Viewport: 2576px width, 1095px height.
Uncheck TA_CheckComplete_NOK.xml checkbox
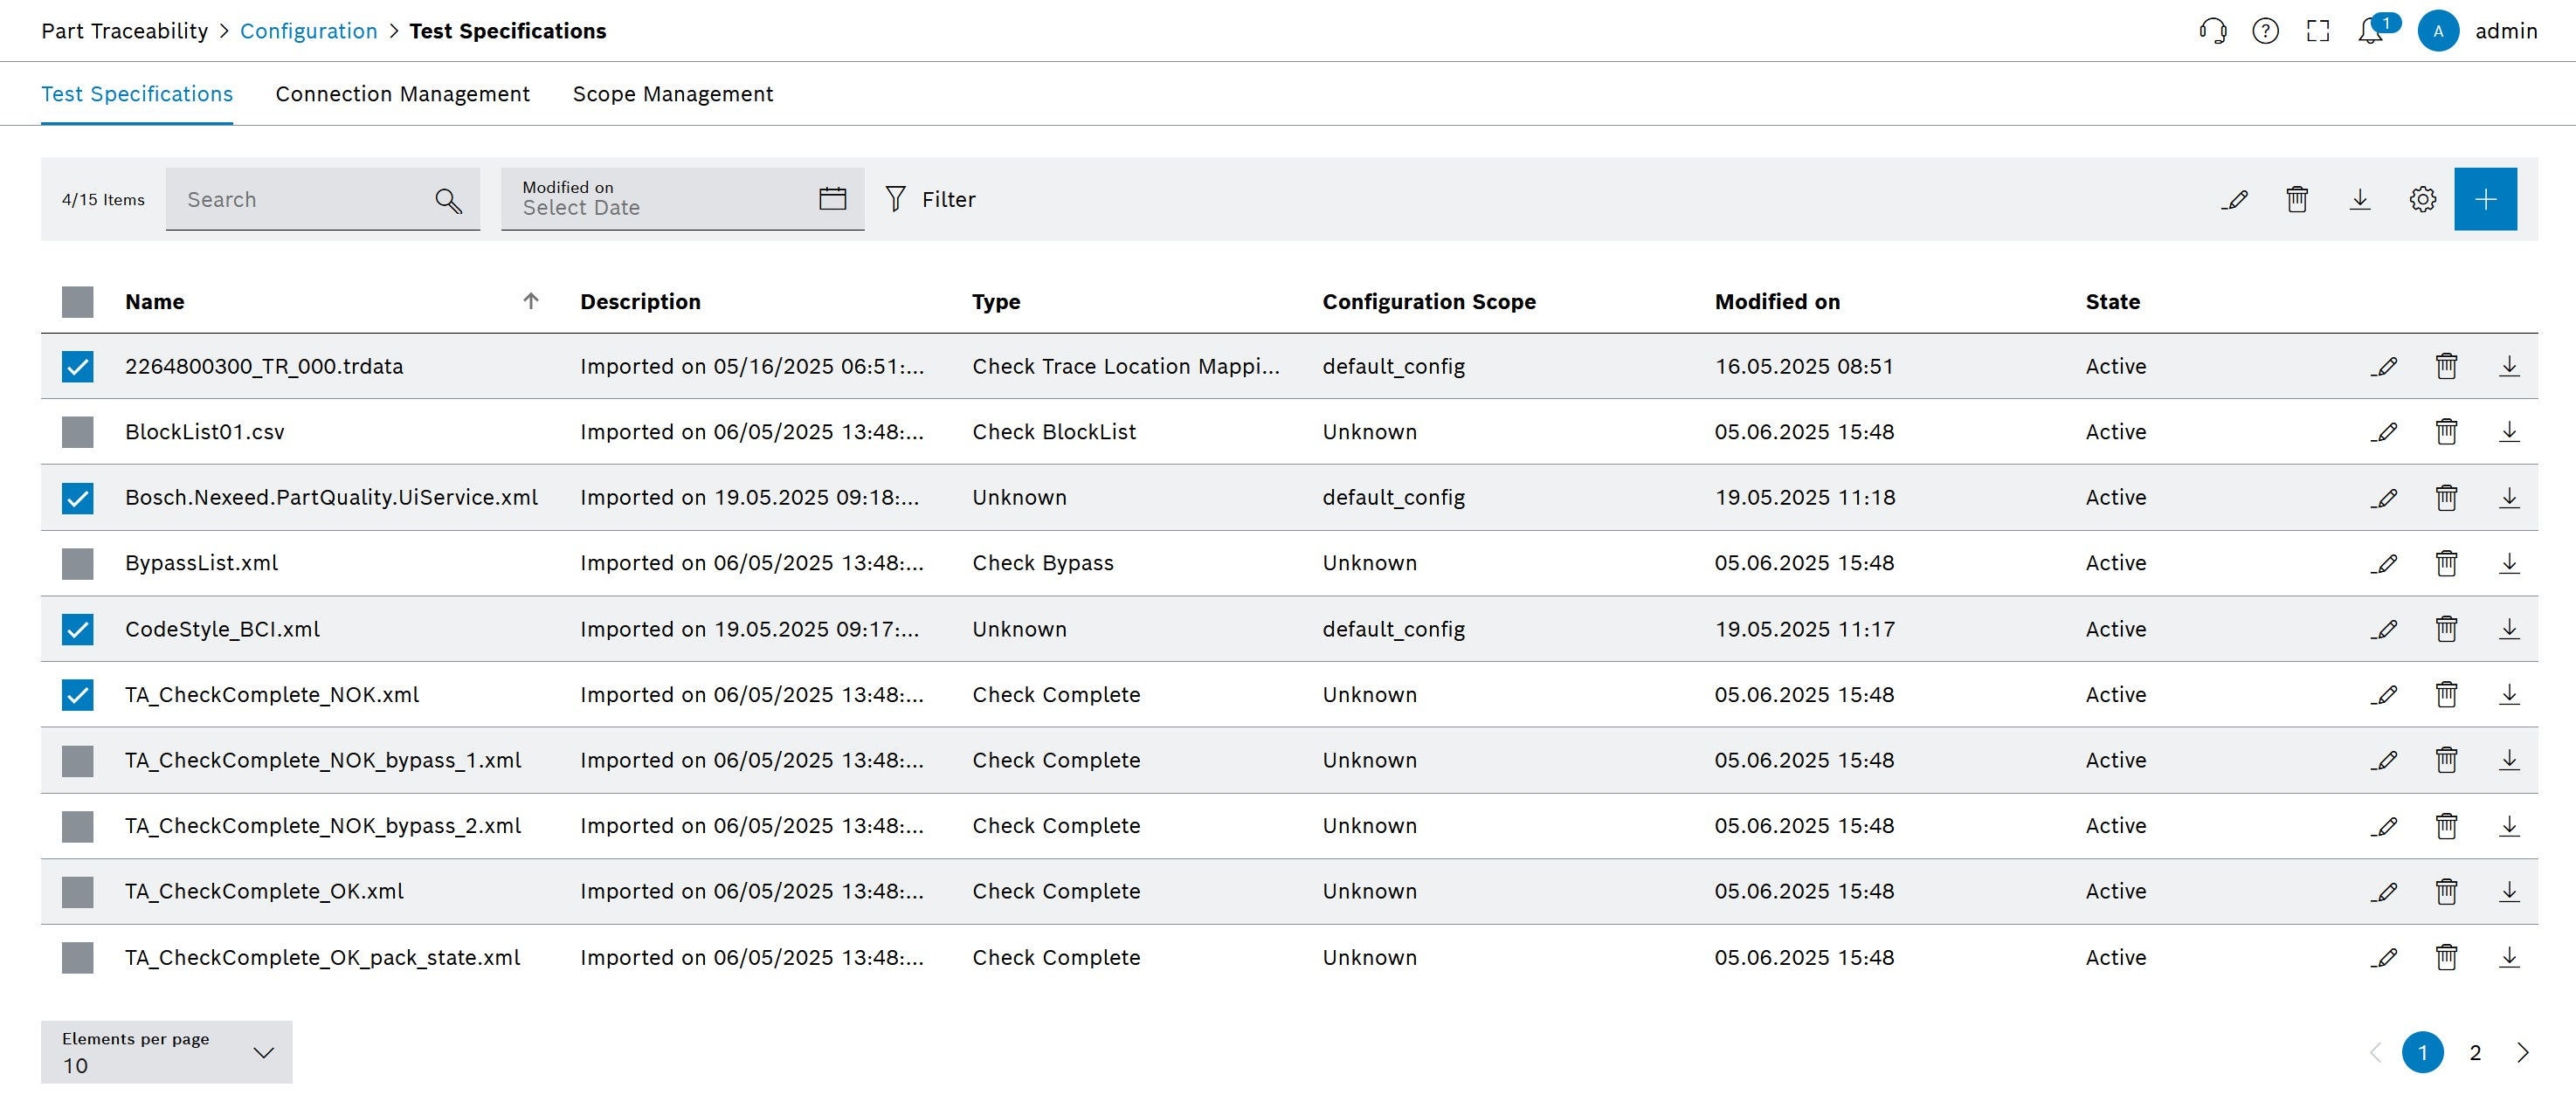tap(77, 695)
